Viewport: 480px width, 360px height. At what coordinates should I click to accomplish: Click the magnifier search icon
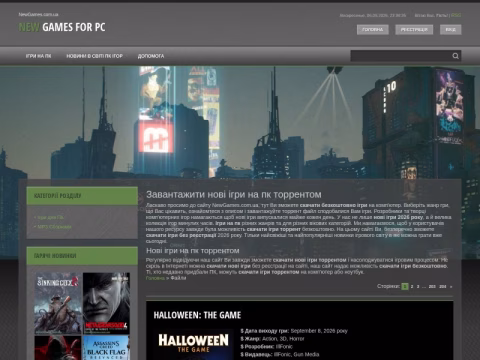pyautogui.click(x=455, y=56)
